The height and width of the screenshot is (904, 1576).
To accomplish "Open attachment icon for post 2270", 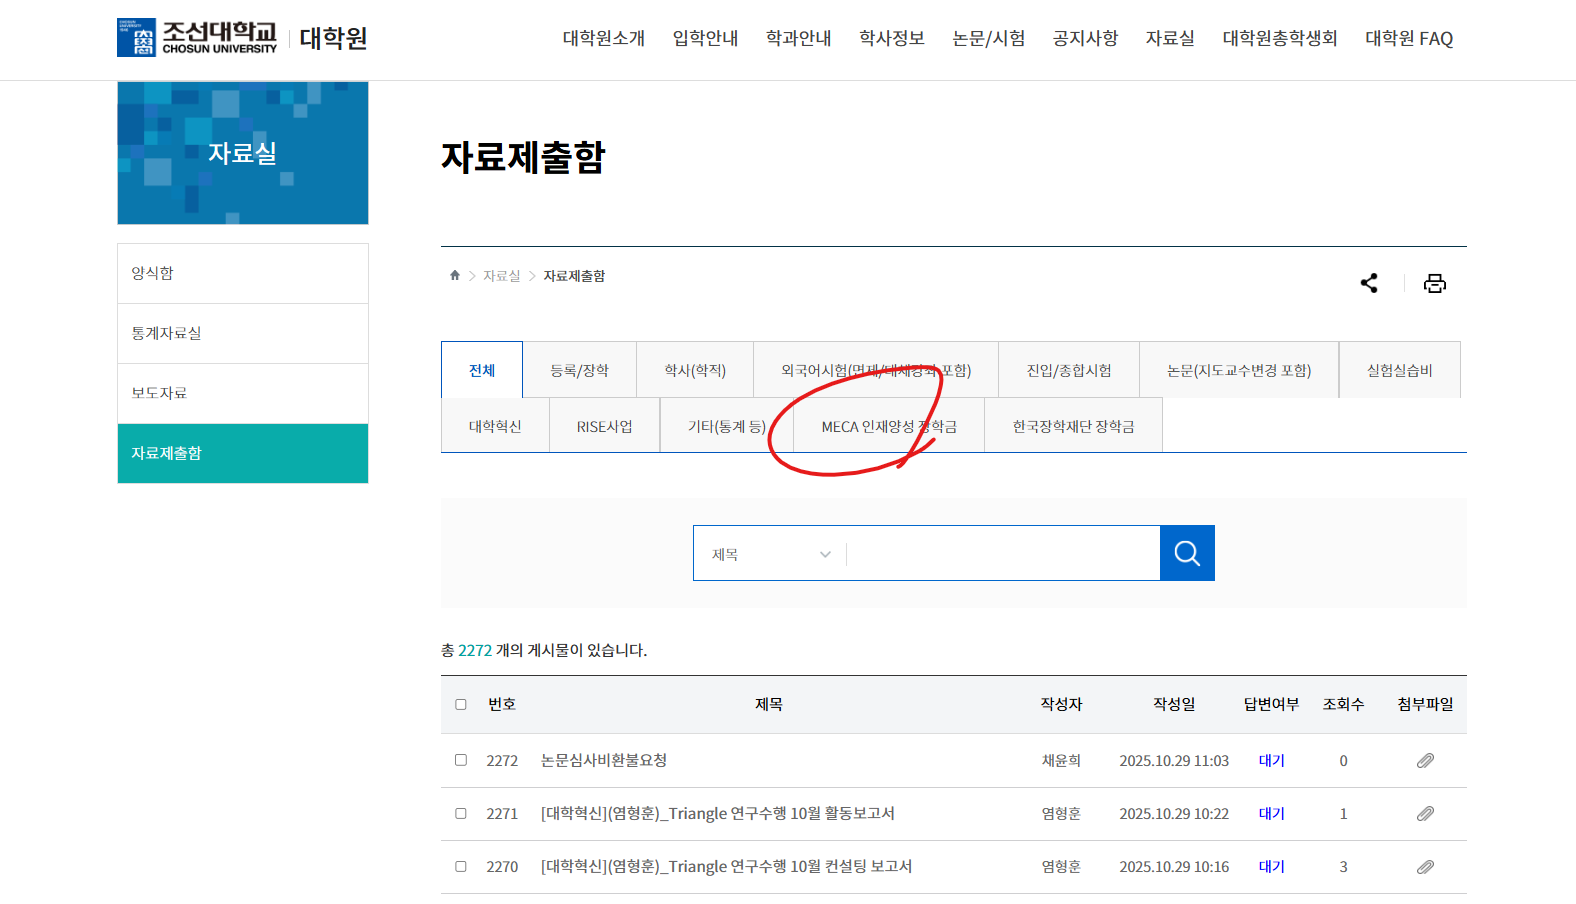I will click(x=1425, y=867).
